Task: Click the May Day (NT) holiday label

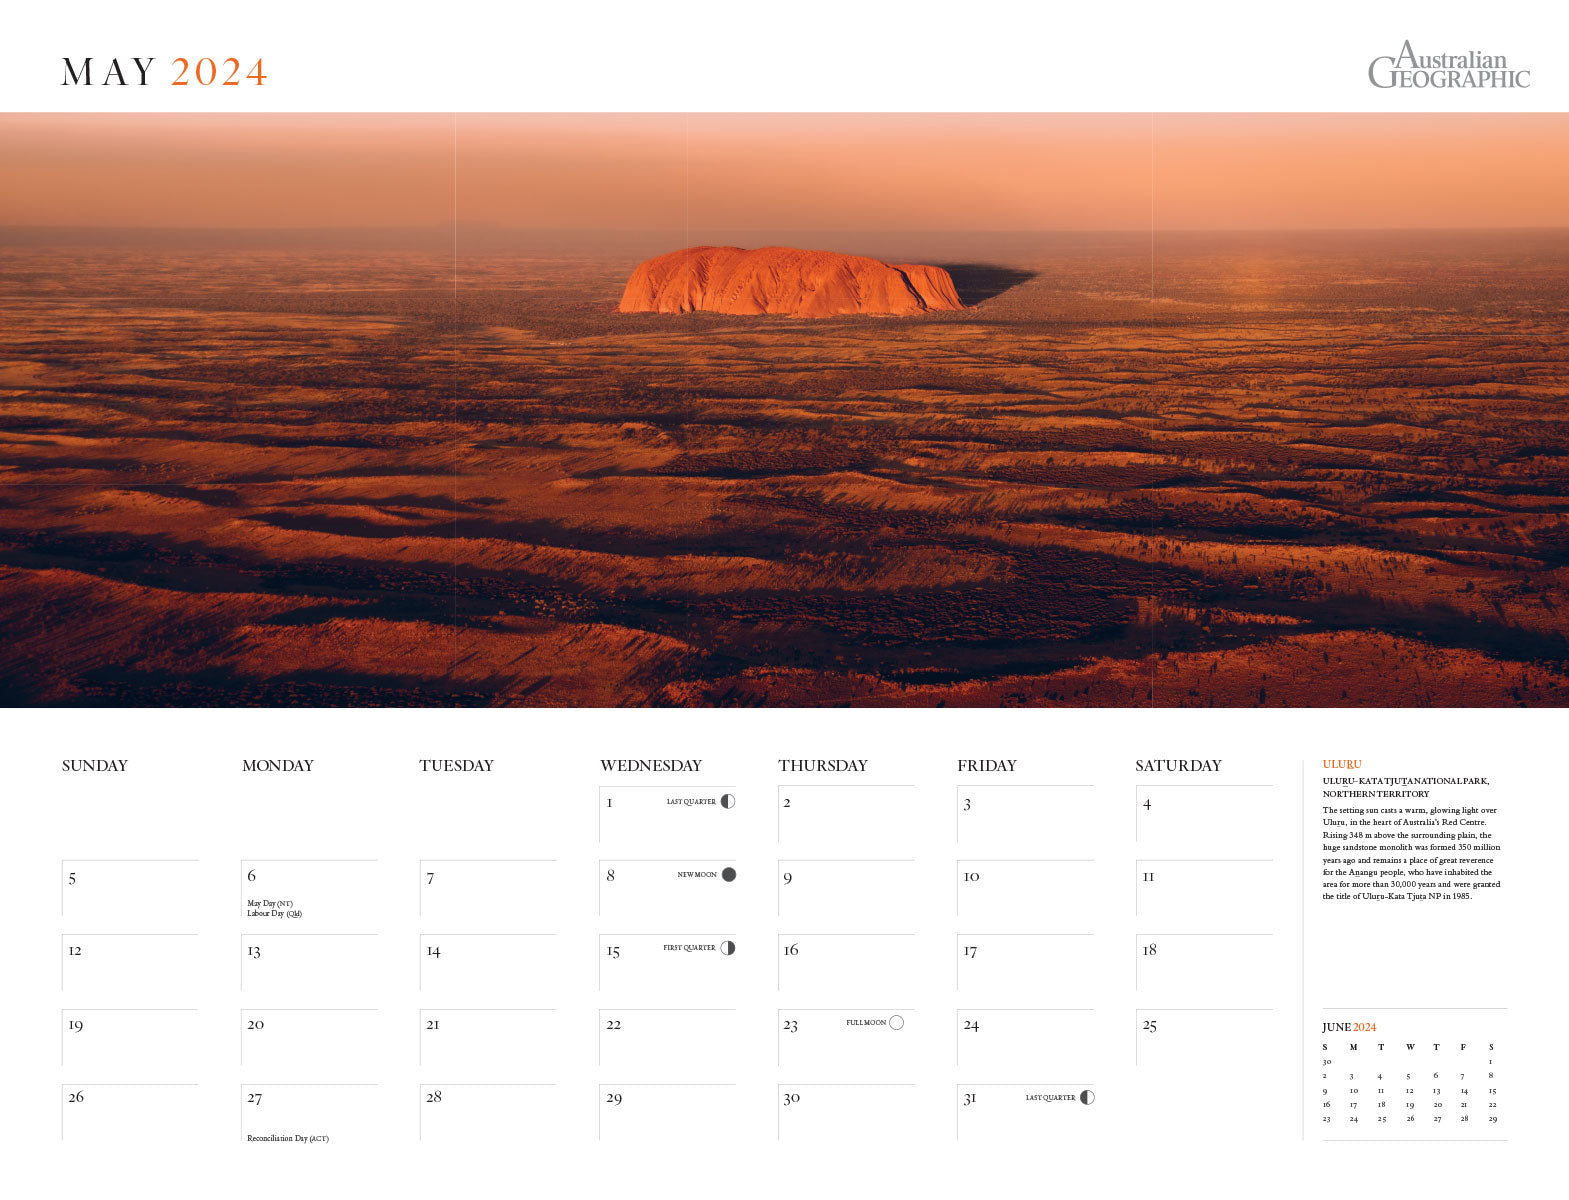Action: click(270, 903)
